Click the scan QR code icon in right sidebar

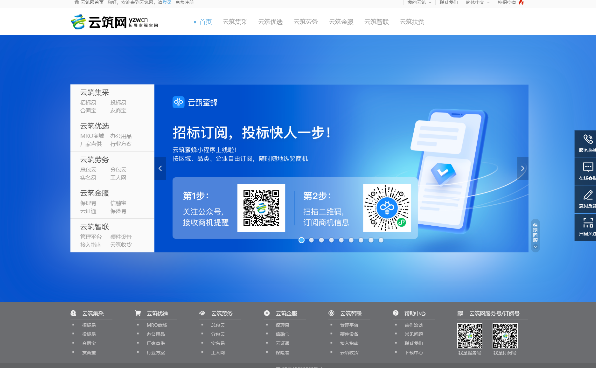tap(588, 223)
